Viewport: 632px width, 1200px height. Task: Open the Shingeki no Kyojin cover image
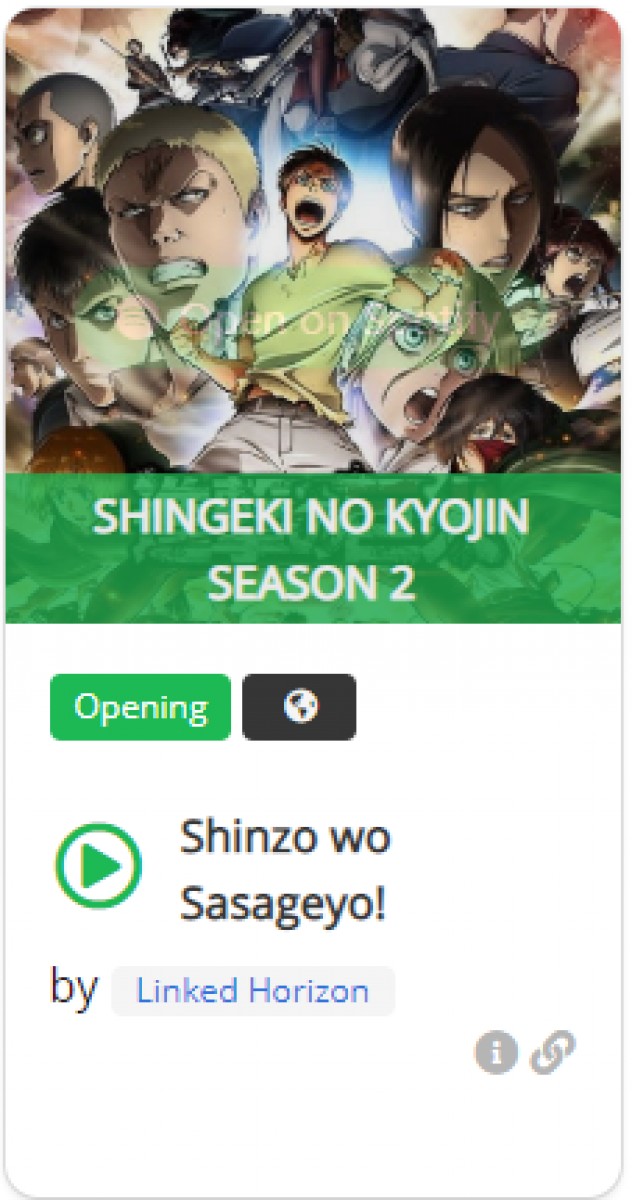[x=316, y=240]
